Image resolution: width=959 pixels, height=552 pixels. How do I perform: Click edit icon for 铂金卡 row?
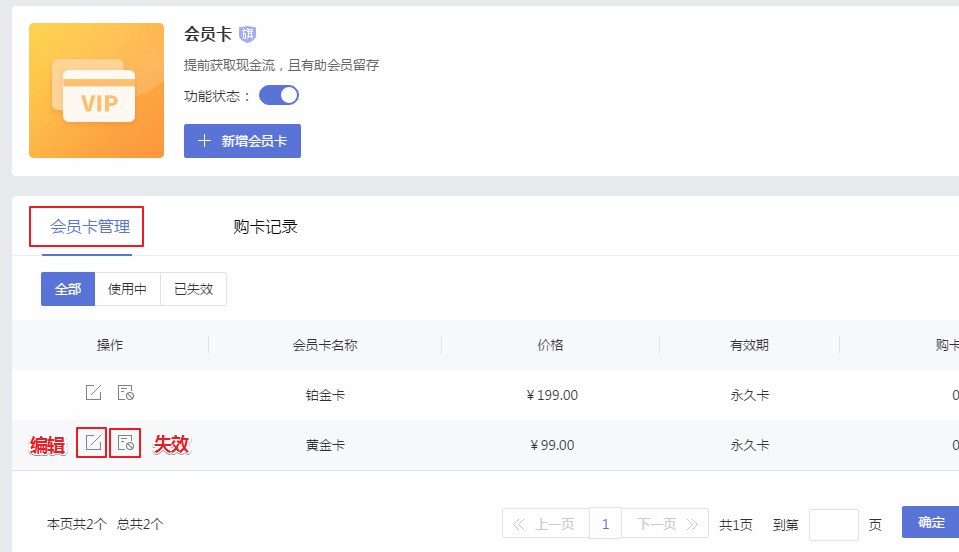pyautogui.click(x=94, y=392)
